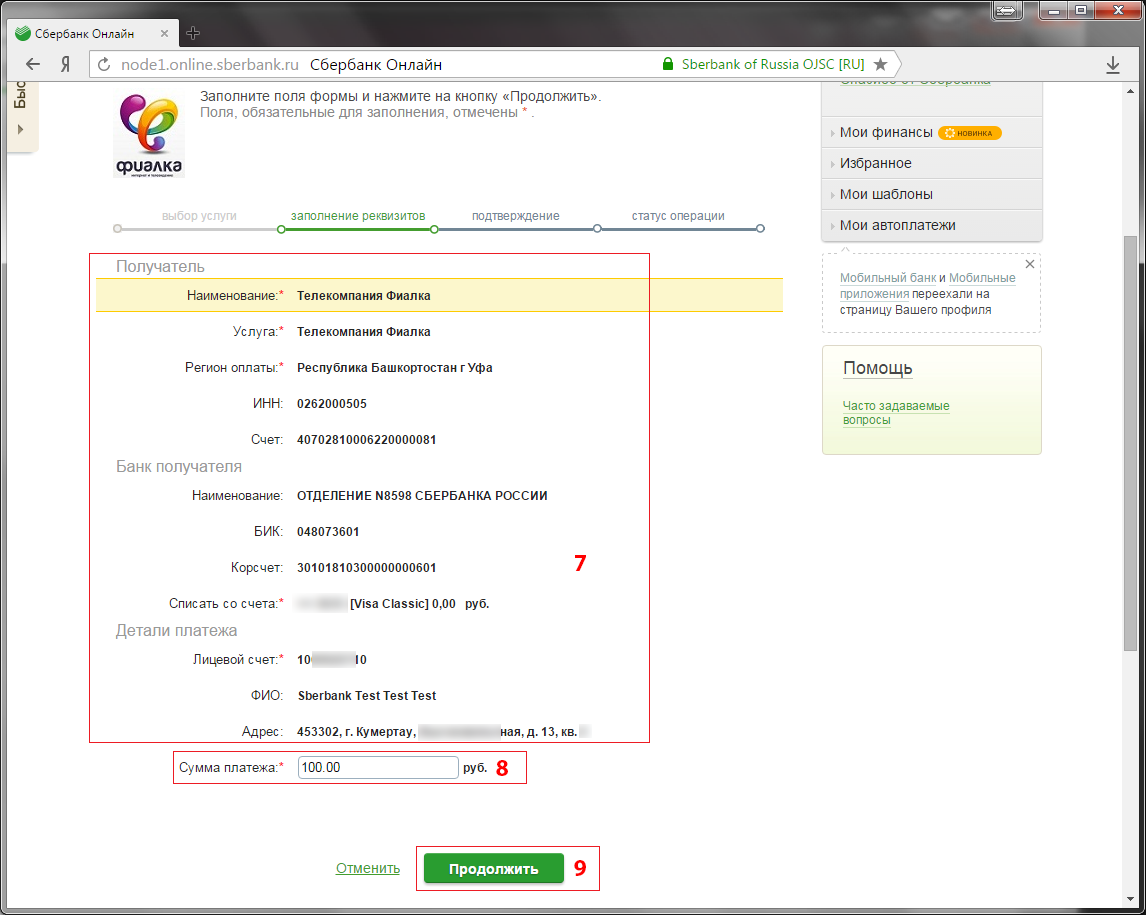This screenshot has width=1146, height=915.
Task: Close the Сбербанк Онлайн tab
Action: coord(164,34)
